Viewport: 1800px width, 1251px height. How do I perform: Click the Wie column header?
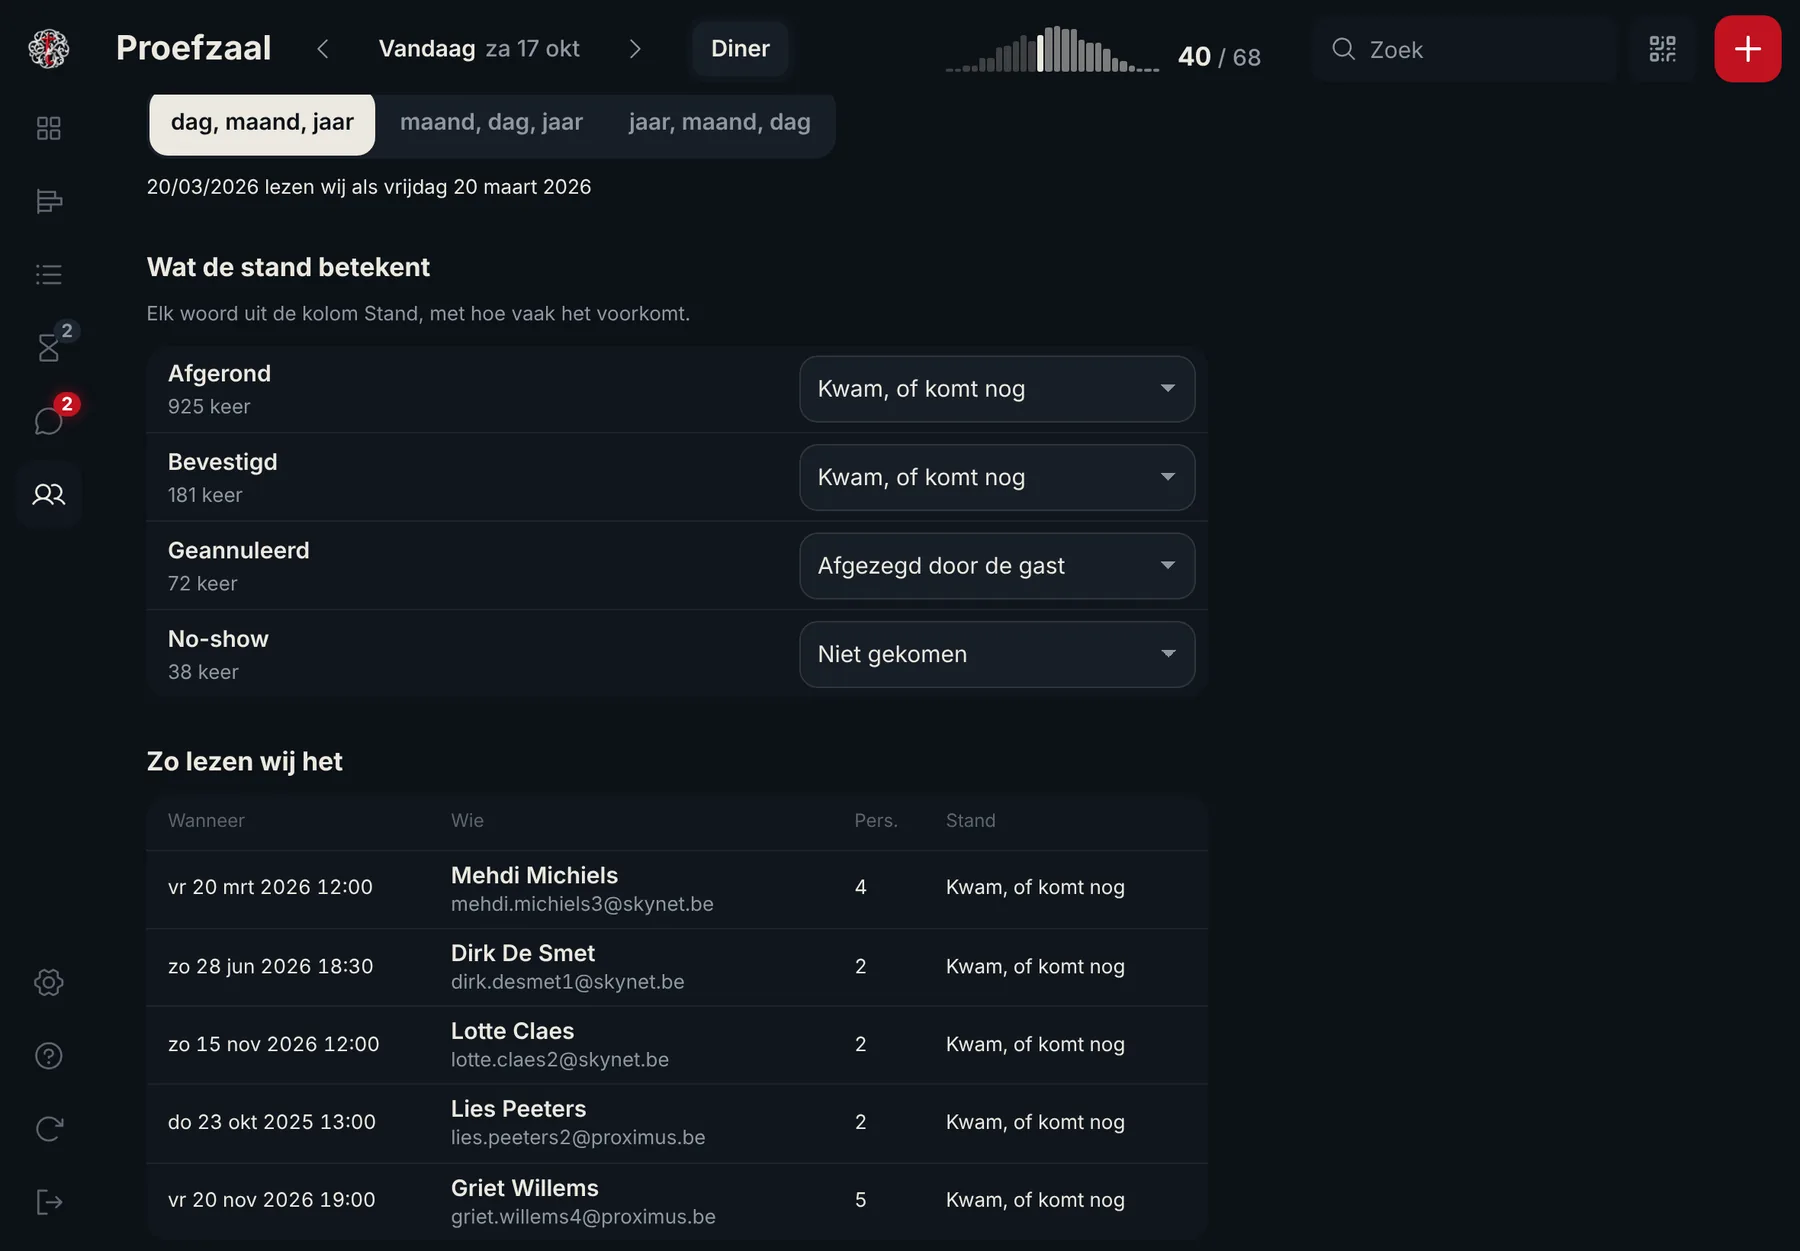coord(467,820)
